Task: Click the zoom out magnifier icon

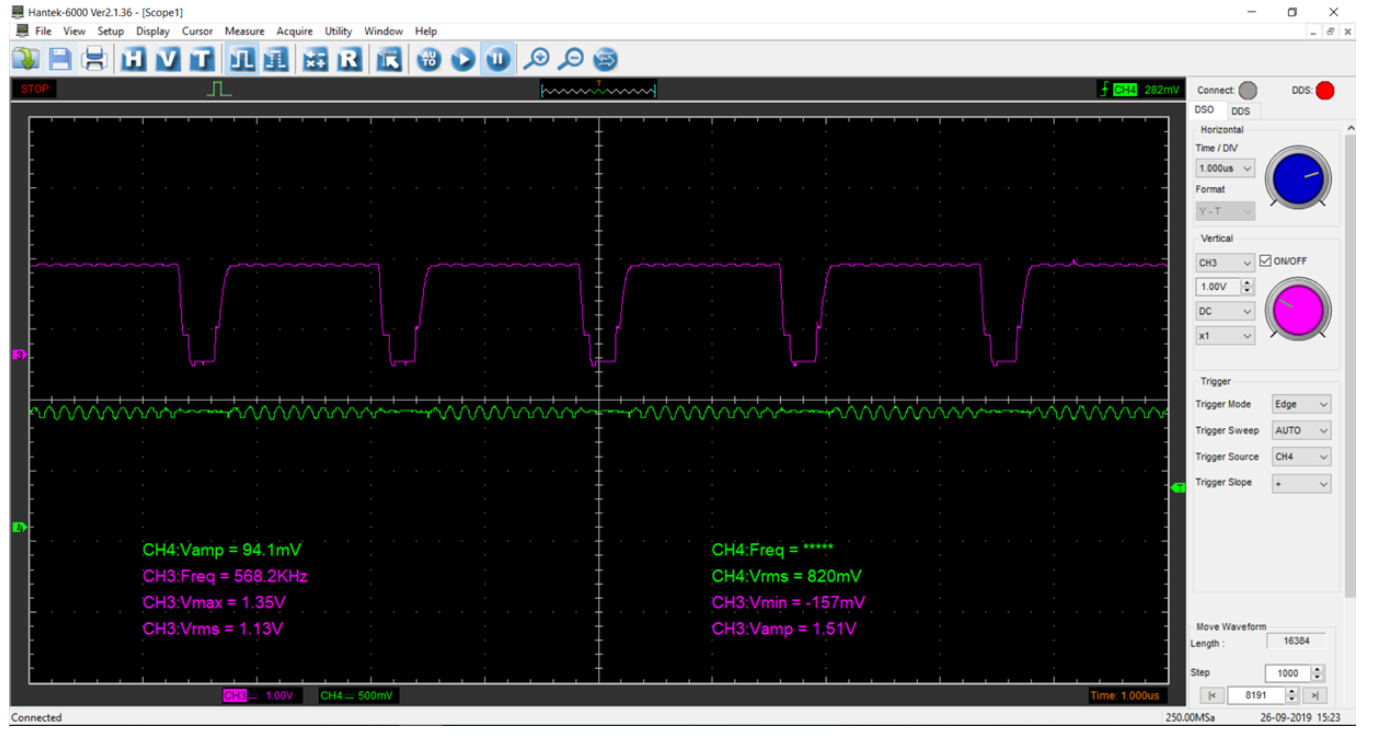Action: pos(571,59)
